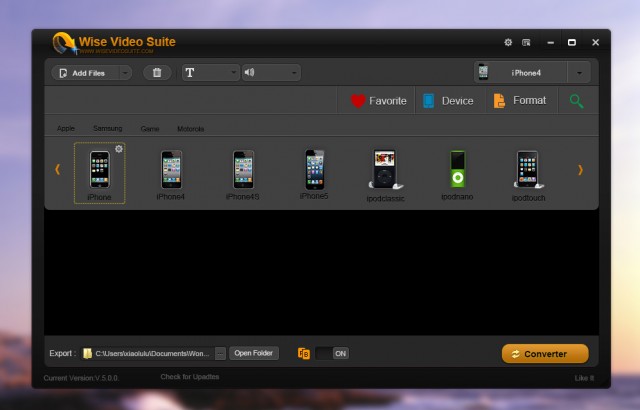Click the orange merge files icon
Image resolution: width=640 pixels, height=410 pixels.
[304, 353]
